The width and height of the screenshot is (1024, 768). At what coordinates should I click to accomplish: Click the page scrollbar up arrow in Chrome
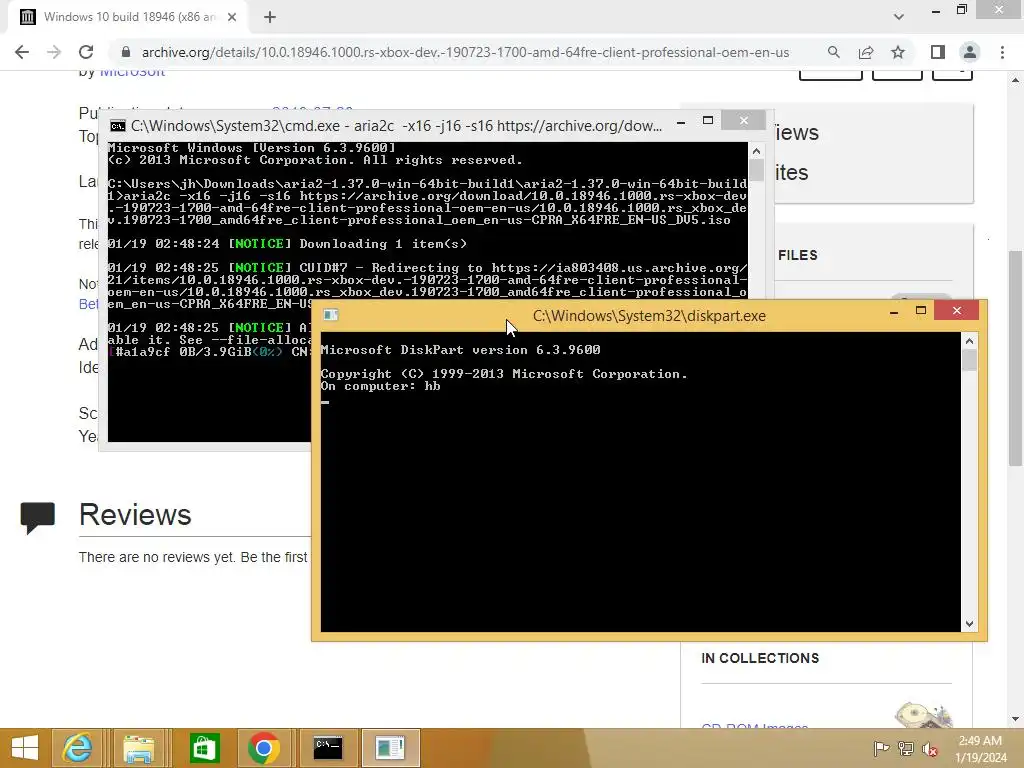(1015, 80)
